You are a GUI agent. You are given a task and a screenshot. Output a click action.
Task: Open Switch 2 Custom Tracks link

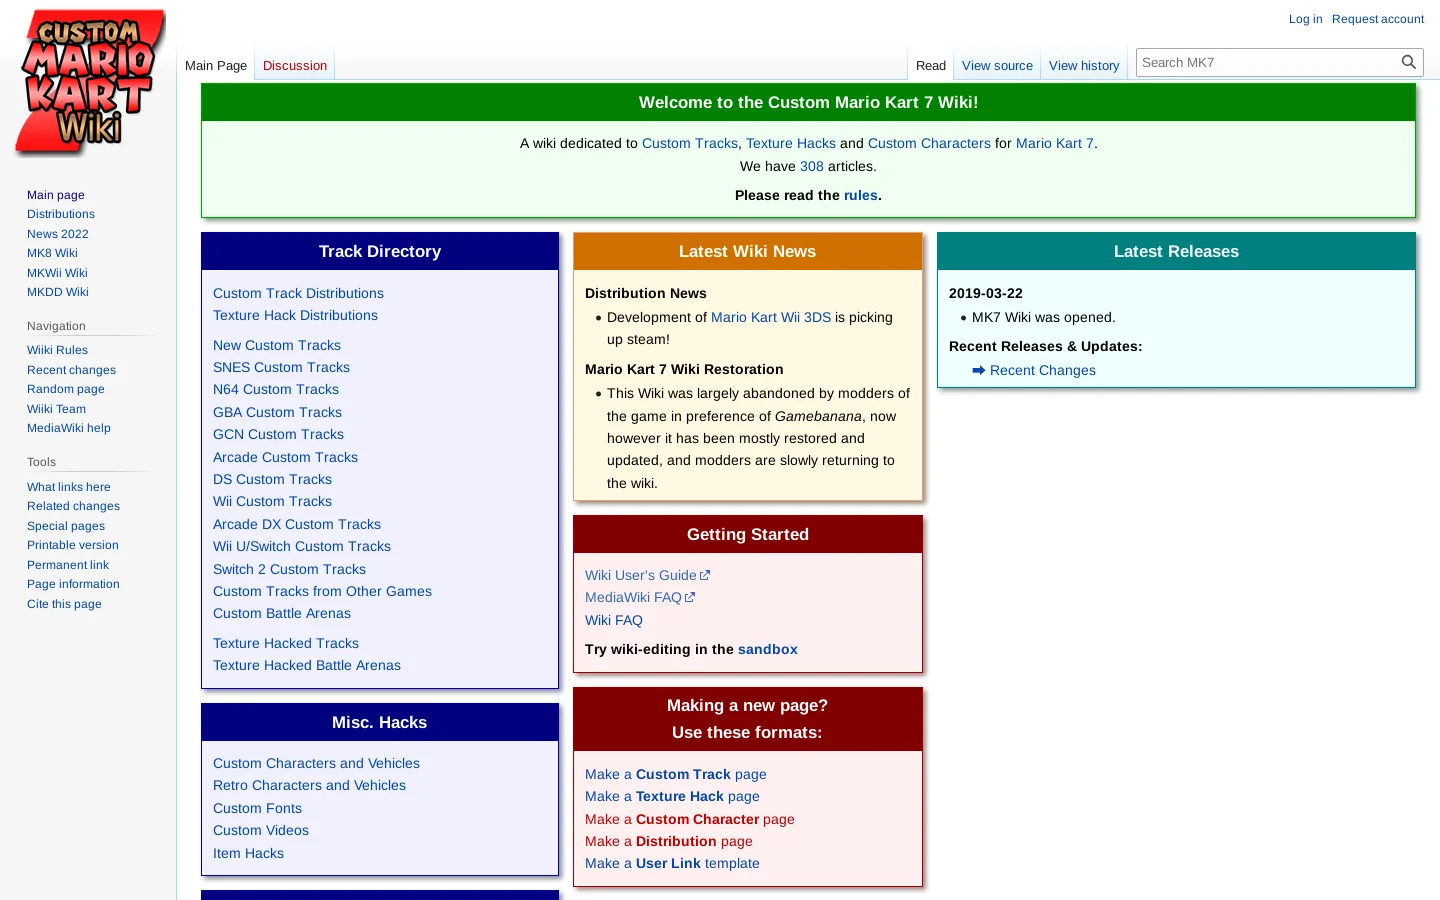pyautogui.click(x=289, y=569)
